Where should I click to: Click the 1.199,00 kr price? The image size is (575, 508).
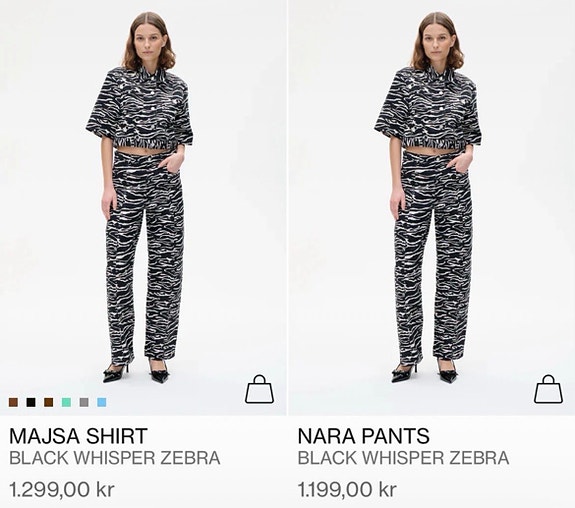(347, 489)
